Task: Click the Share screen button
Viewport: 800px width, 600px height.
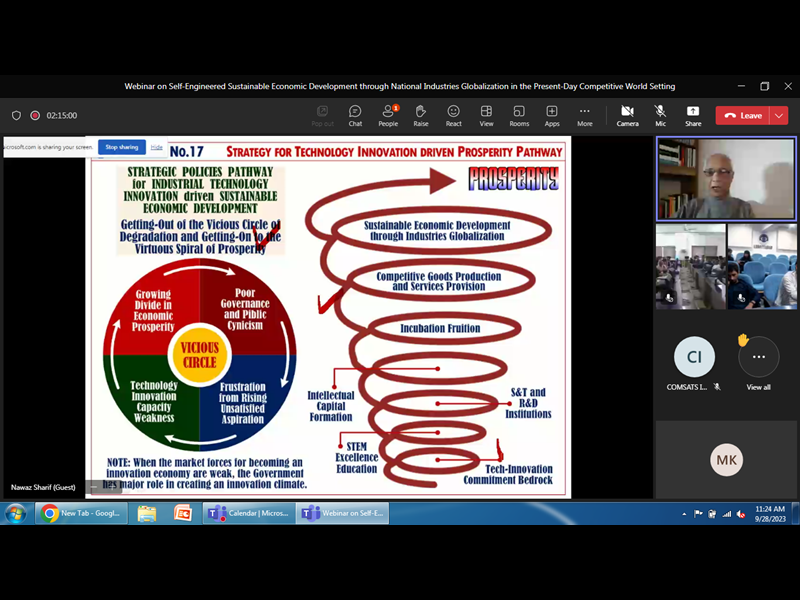Action: tap(693, 116)
